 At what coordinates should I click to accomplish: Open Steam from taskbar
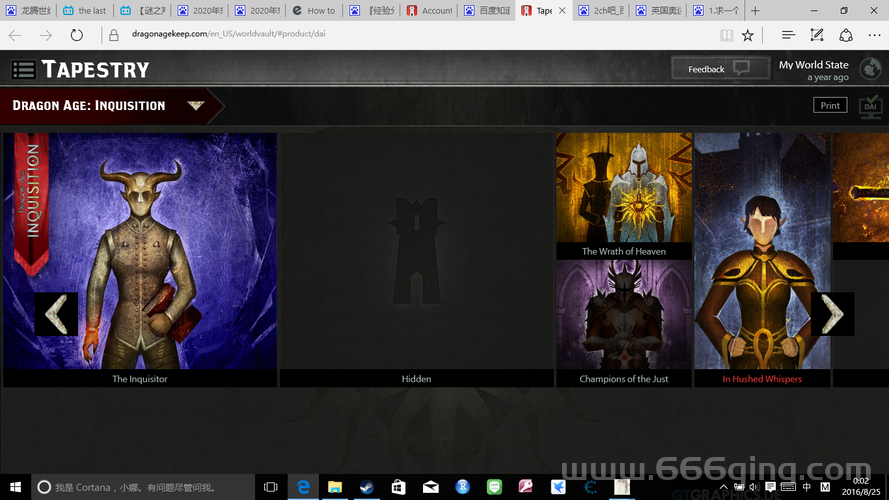click(x=367, y=487)
